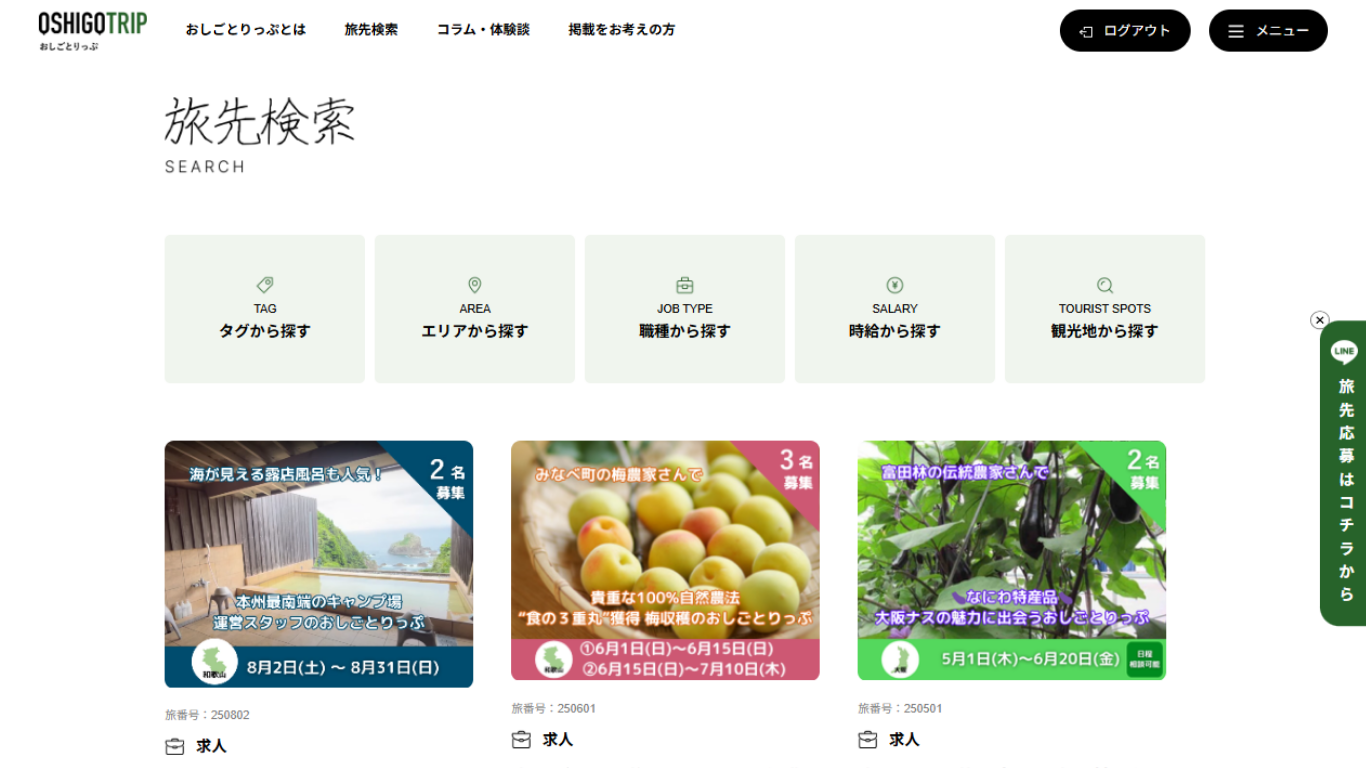The height and width of the screenshot is (768, 1366).
Task: Expand the 時給から探す search filter
Action: click(895, 309)
